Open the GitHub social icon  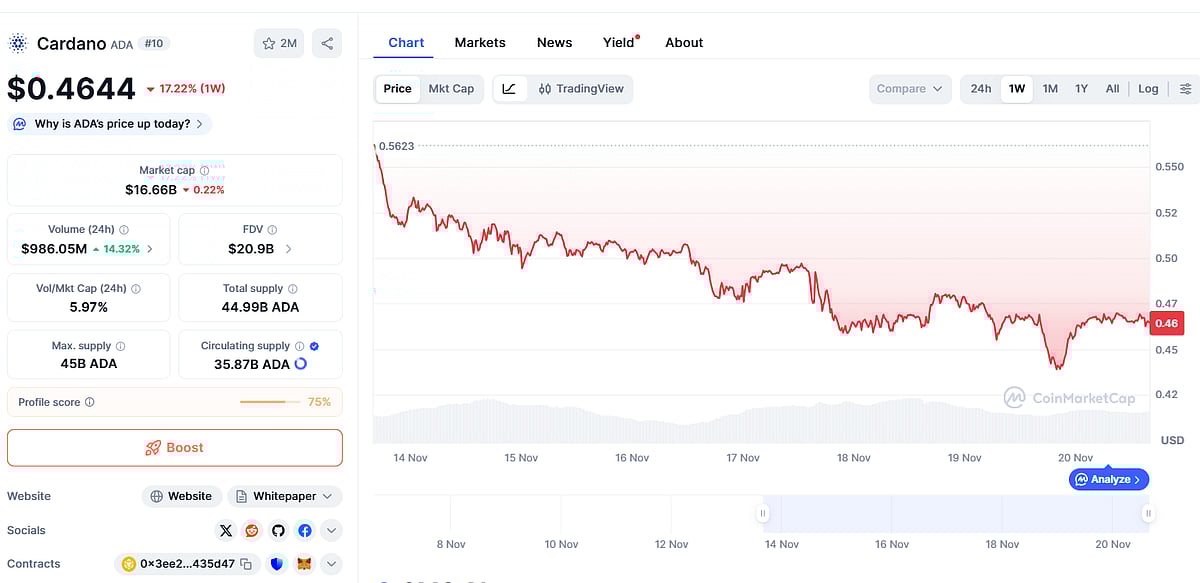click(x=278, y=530)
